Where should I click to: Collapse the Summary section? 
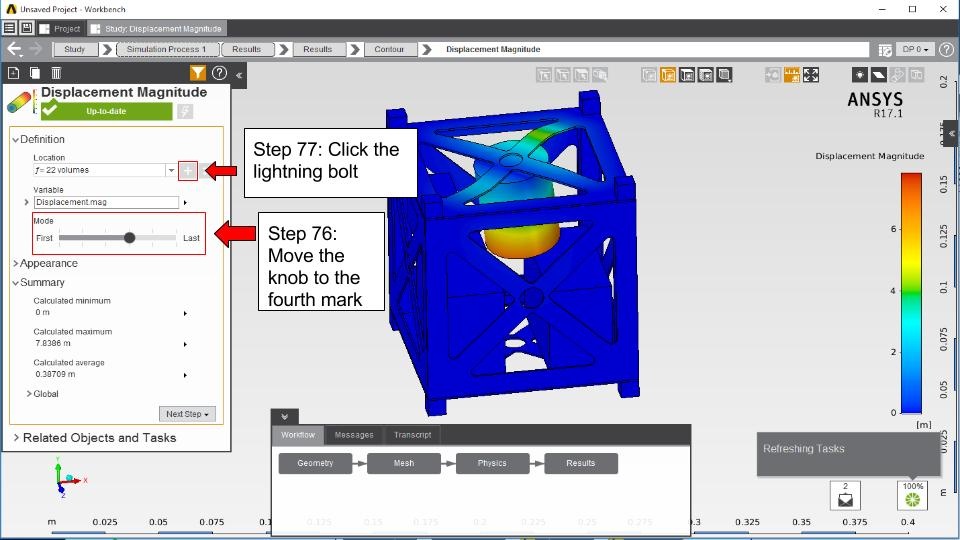click(x=15, y=283)
